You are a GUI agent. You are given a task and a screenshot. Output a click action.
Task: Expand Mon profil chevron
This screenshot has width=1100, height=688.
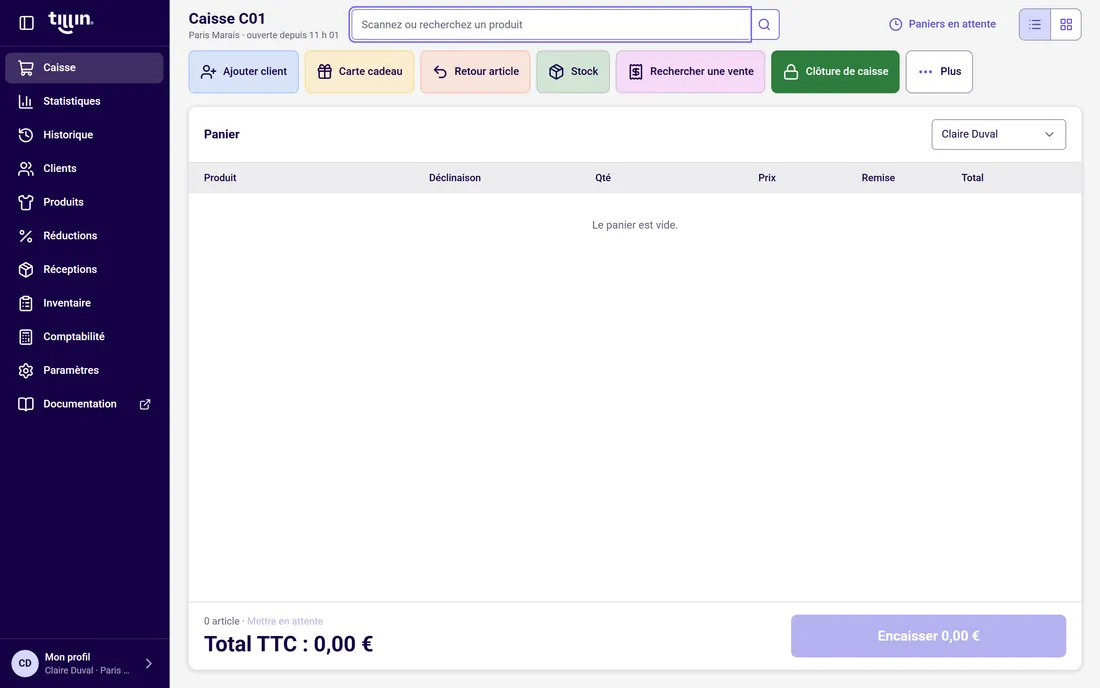click(x=149, y=663)
